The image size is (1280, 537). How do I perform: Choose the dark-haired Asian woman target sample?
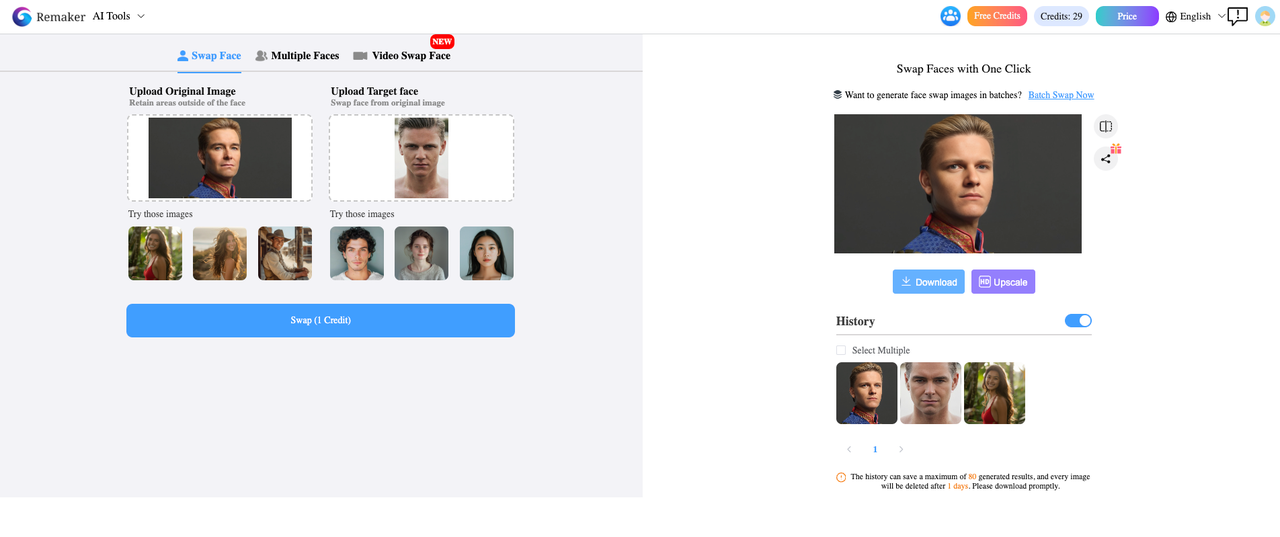tap(487, 253)
